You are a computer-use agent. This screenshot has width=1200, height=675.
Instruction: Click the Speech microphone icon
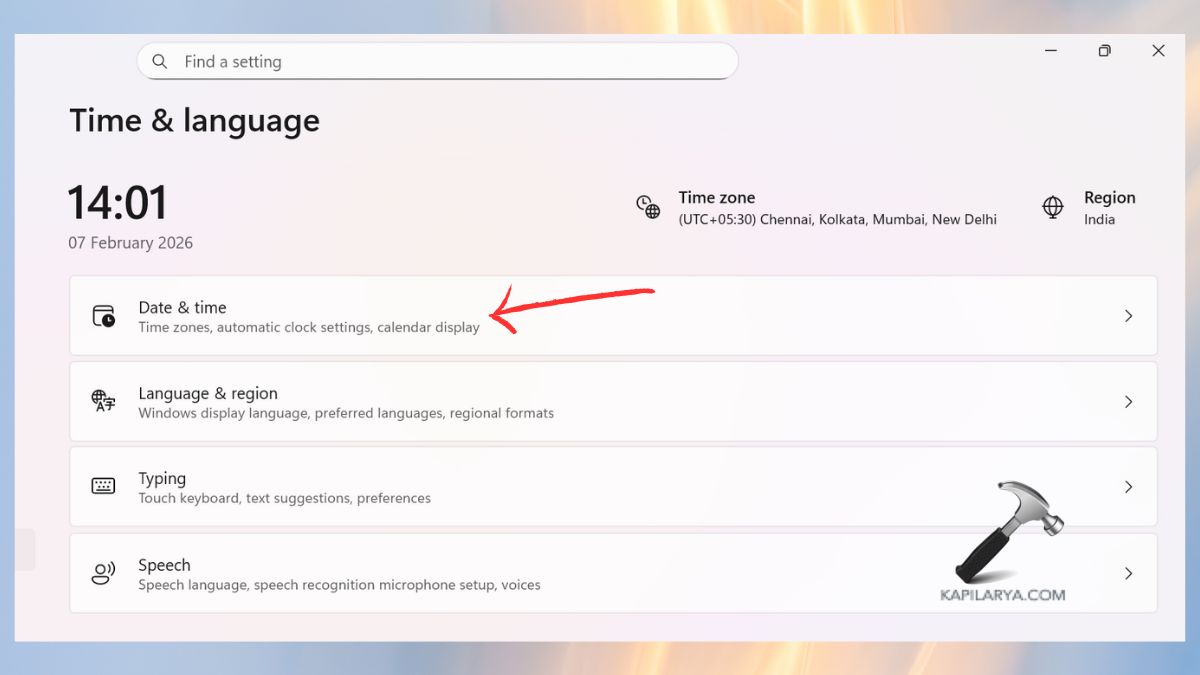103,572
